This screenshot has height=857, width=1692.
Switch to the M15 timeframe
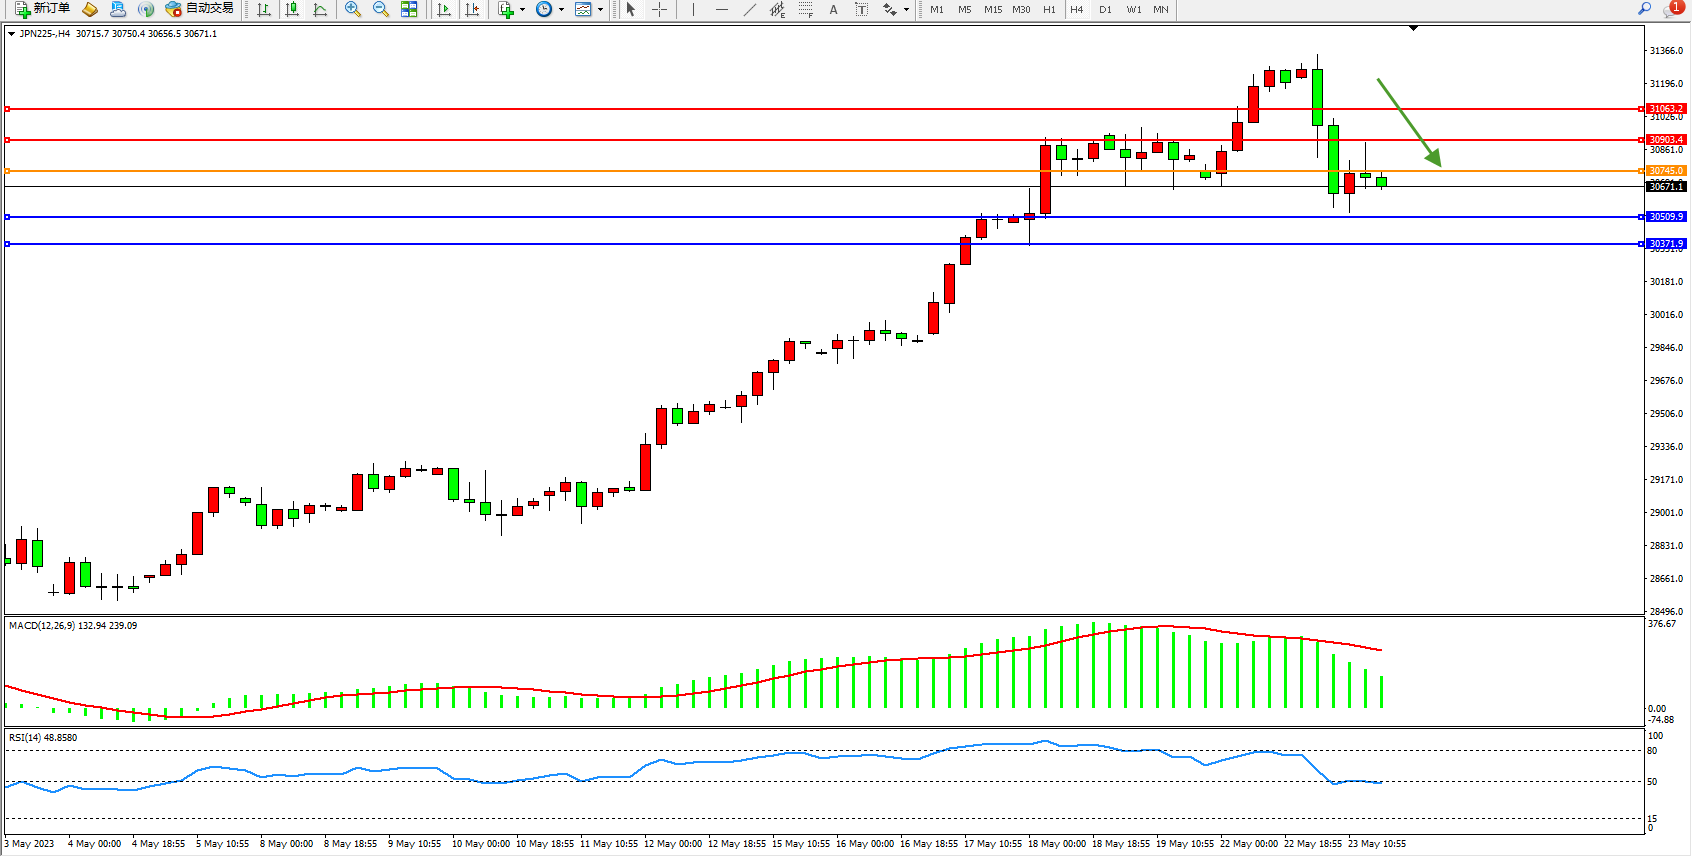coord(992,9)
